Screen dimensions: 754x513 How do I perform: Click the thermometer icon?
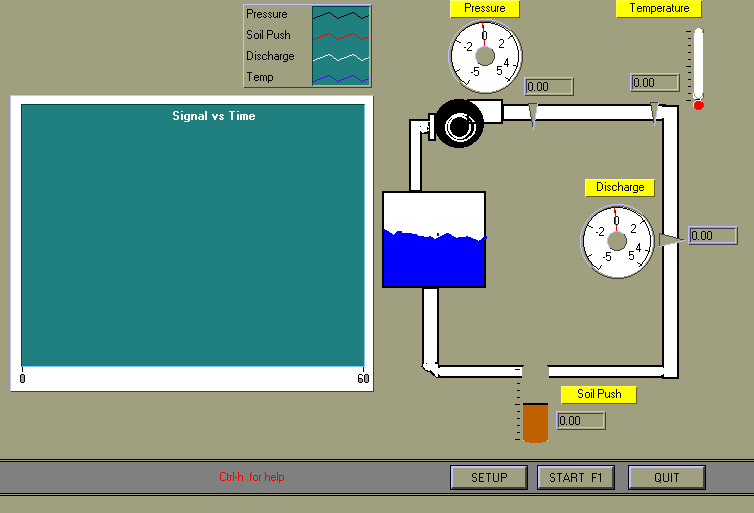pos(698,67)
